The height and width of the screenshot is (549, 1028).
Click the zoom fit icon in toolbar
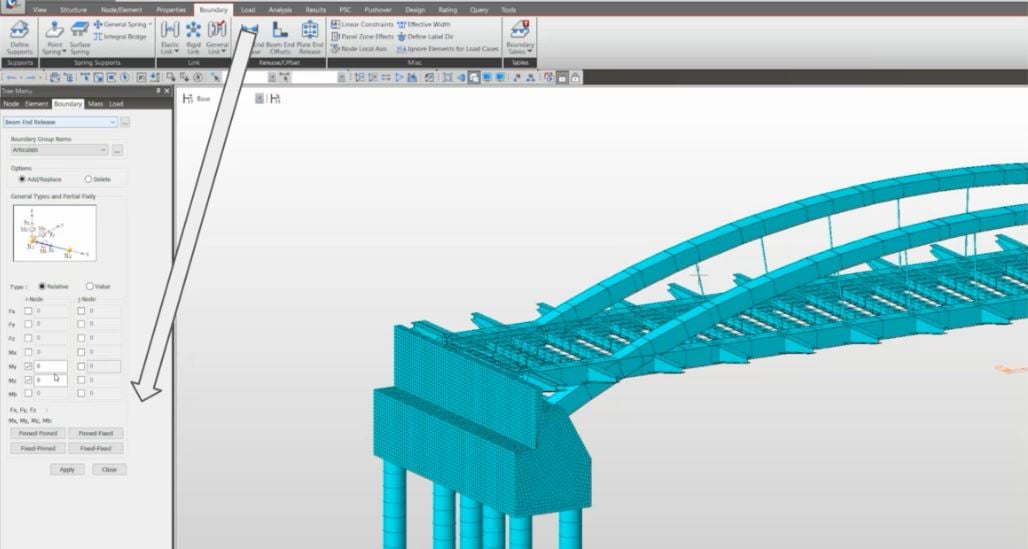(x=447, y=77)
